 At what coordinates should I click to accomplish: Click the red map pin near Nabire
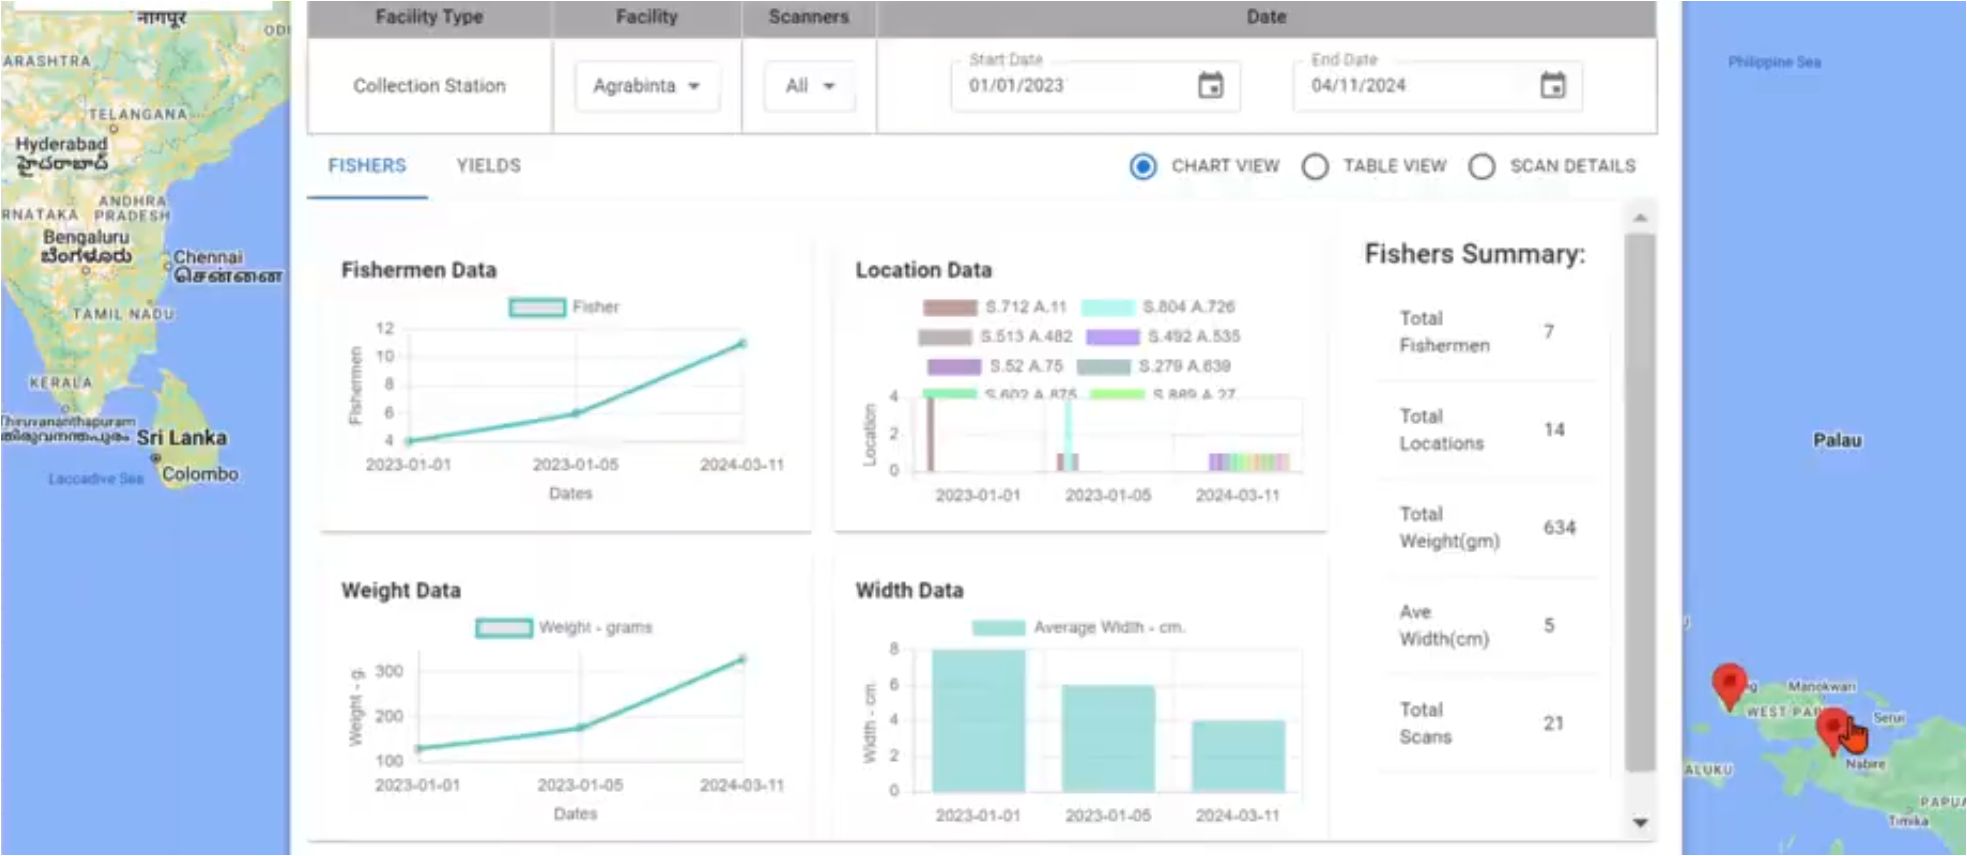pyautogui.click(x=1832, y=727)
